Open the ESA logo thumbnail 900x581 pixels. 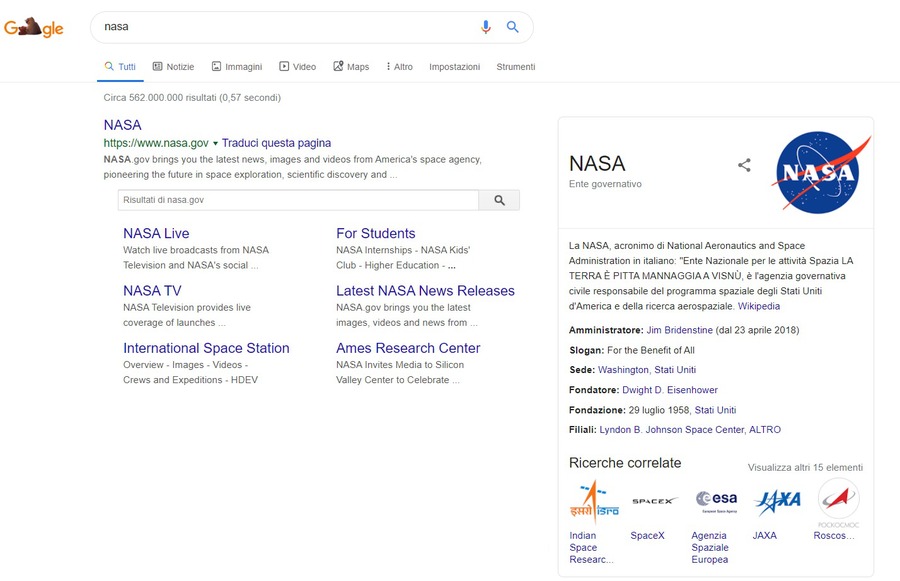click(716, 501)
